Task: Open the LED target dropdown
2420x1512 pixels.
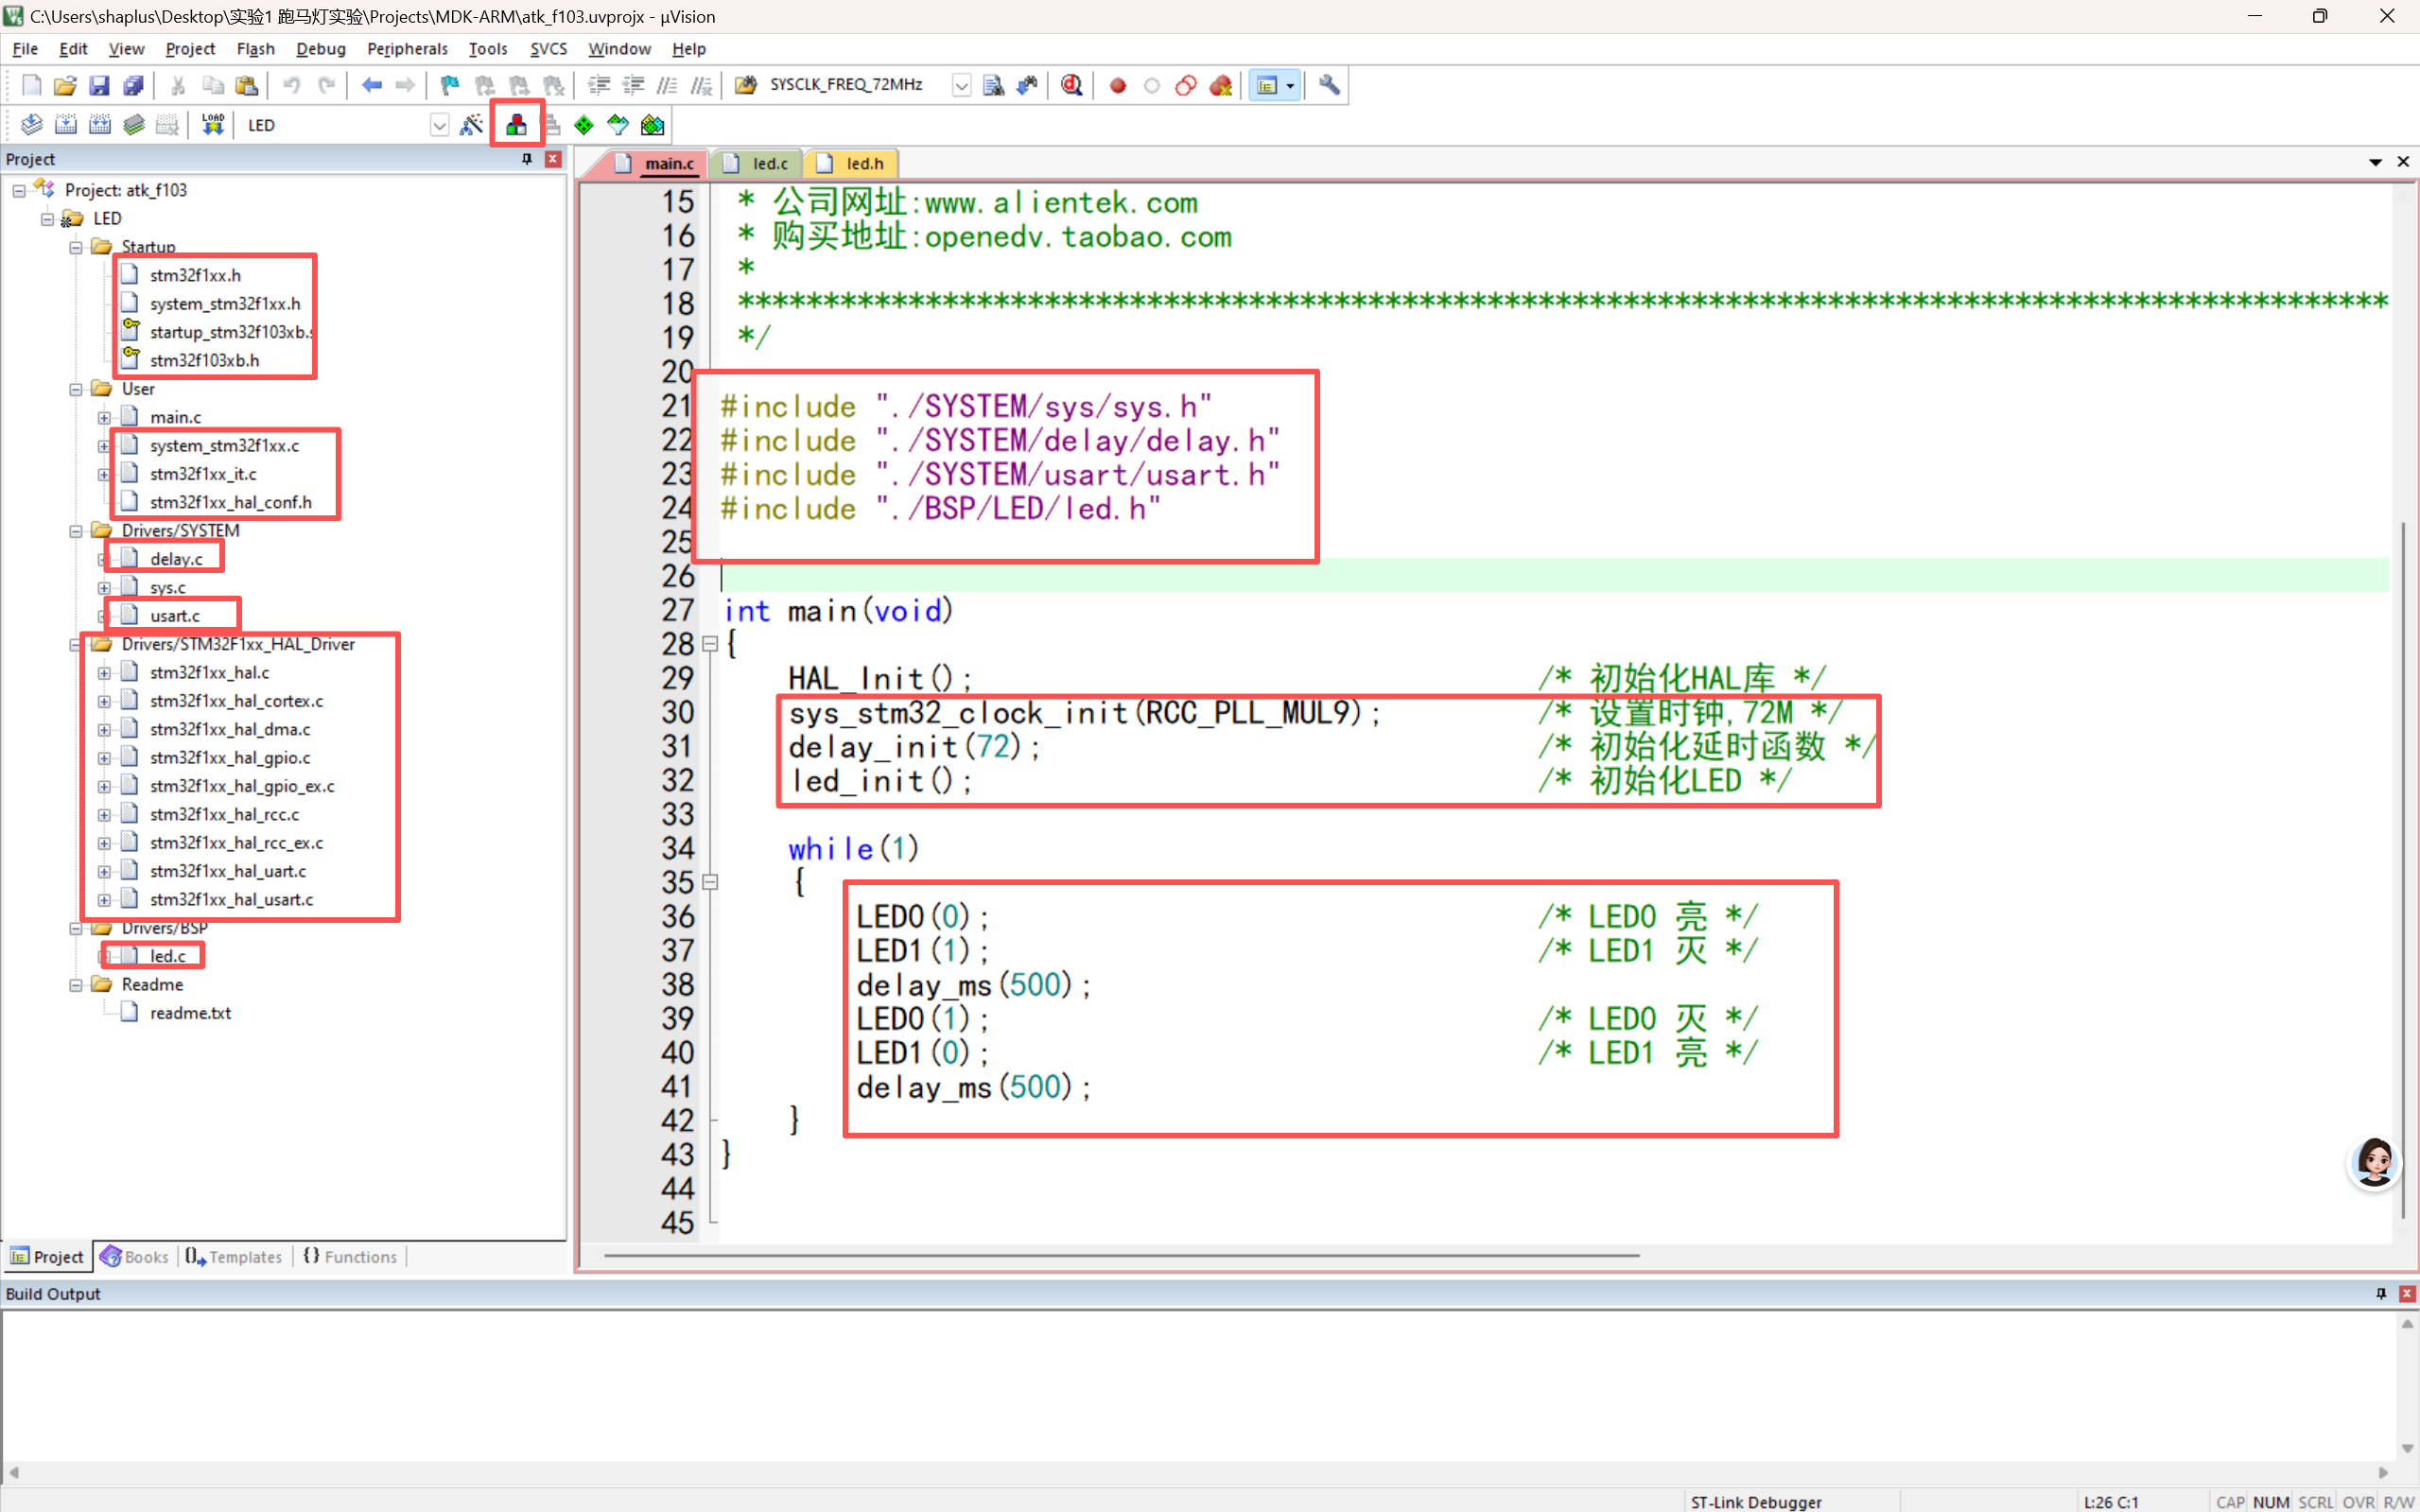Action: click(439, 125)
